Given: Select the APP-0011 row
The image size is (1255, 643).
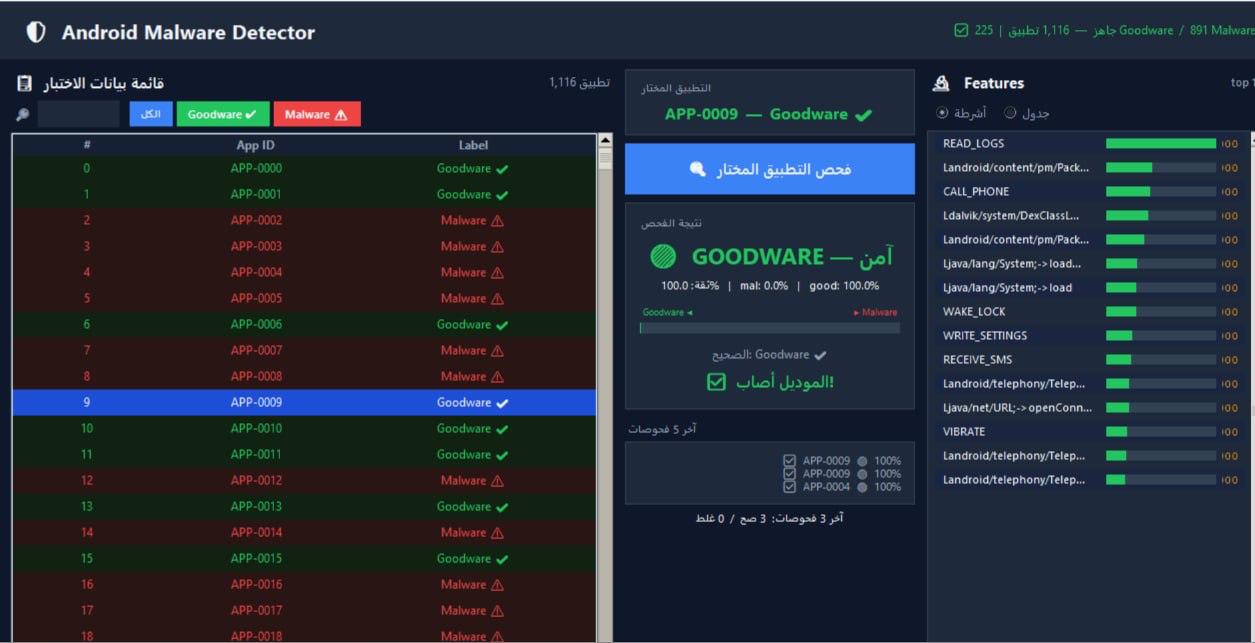Looking at the screenshot, I should tap(304, 455).
